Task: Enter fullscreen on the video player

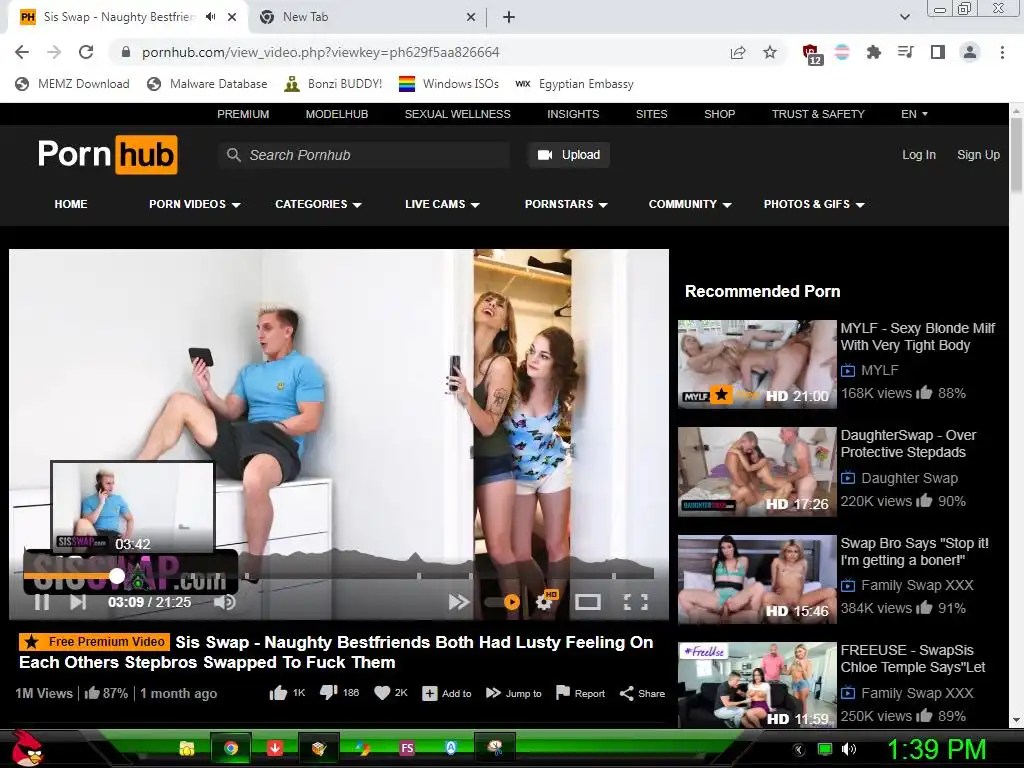Action: 635,602
